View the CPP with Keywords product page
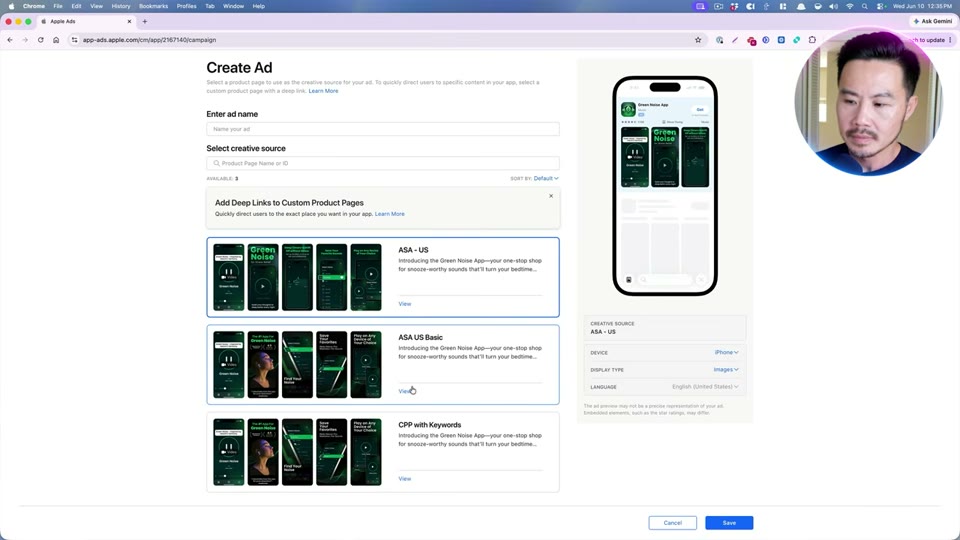 (405, 479)
